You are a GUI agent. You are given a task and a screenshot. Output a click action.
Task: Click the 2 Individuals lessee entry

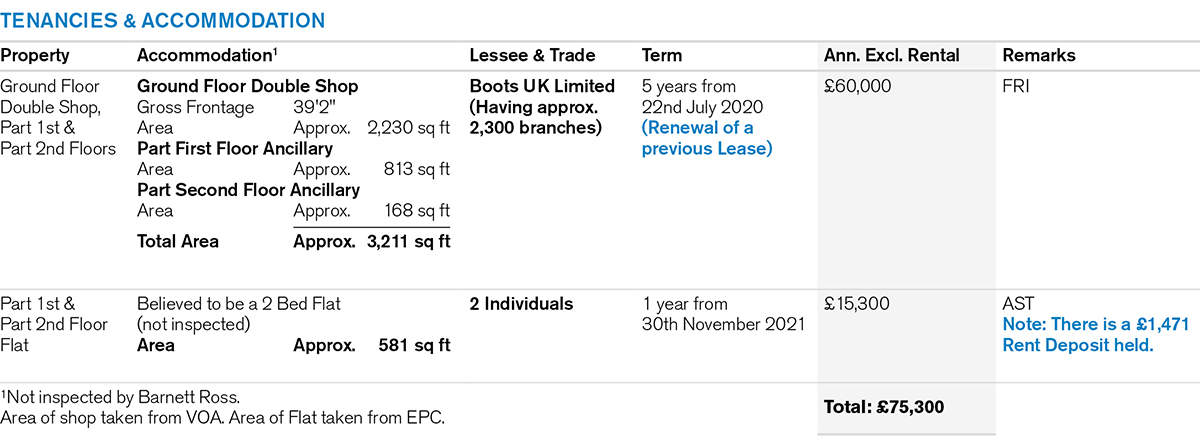click(x=521, y=304)
